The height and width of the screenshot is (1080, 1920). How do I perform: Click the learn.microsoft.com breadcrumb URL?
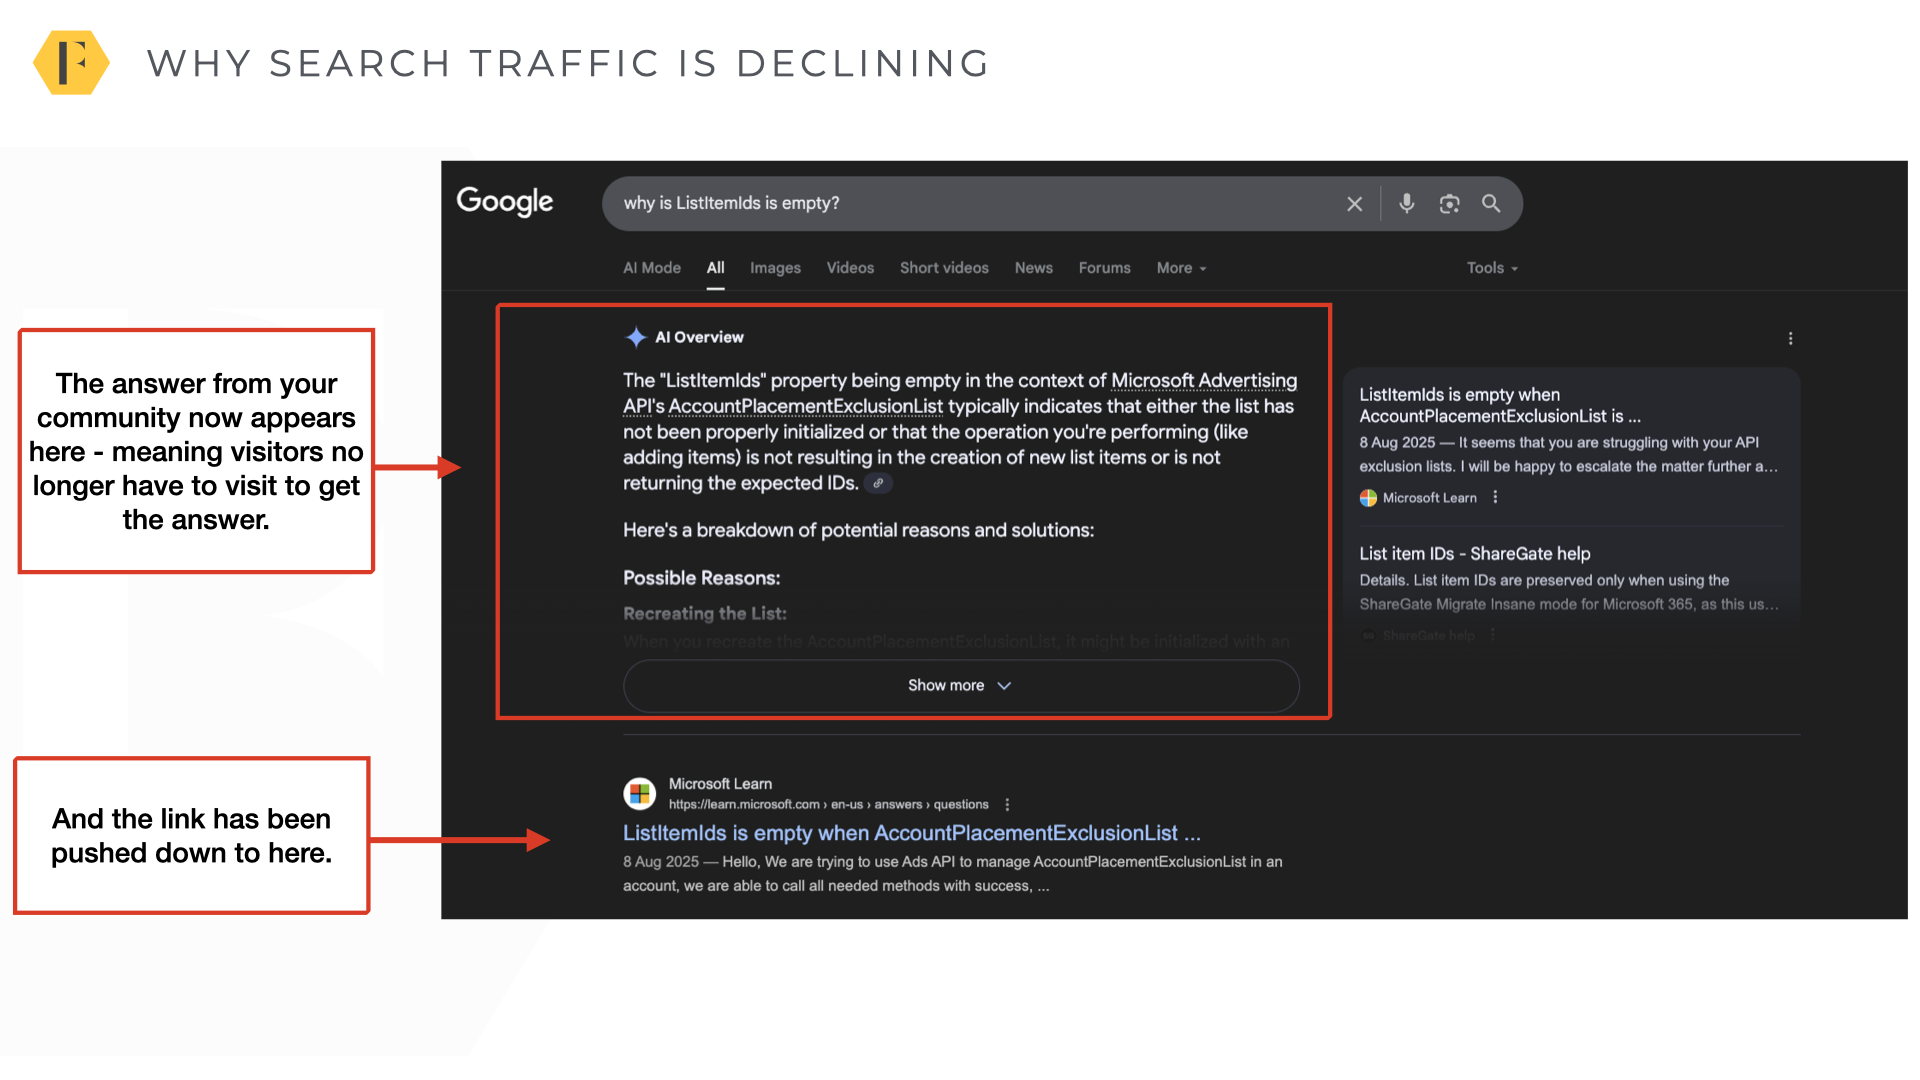pos(828,805)
